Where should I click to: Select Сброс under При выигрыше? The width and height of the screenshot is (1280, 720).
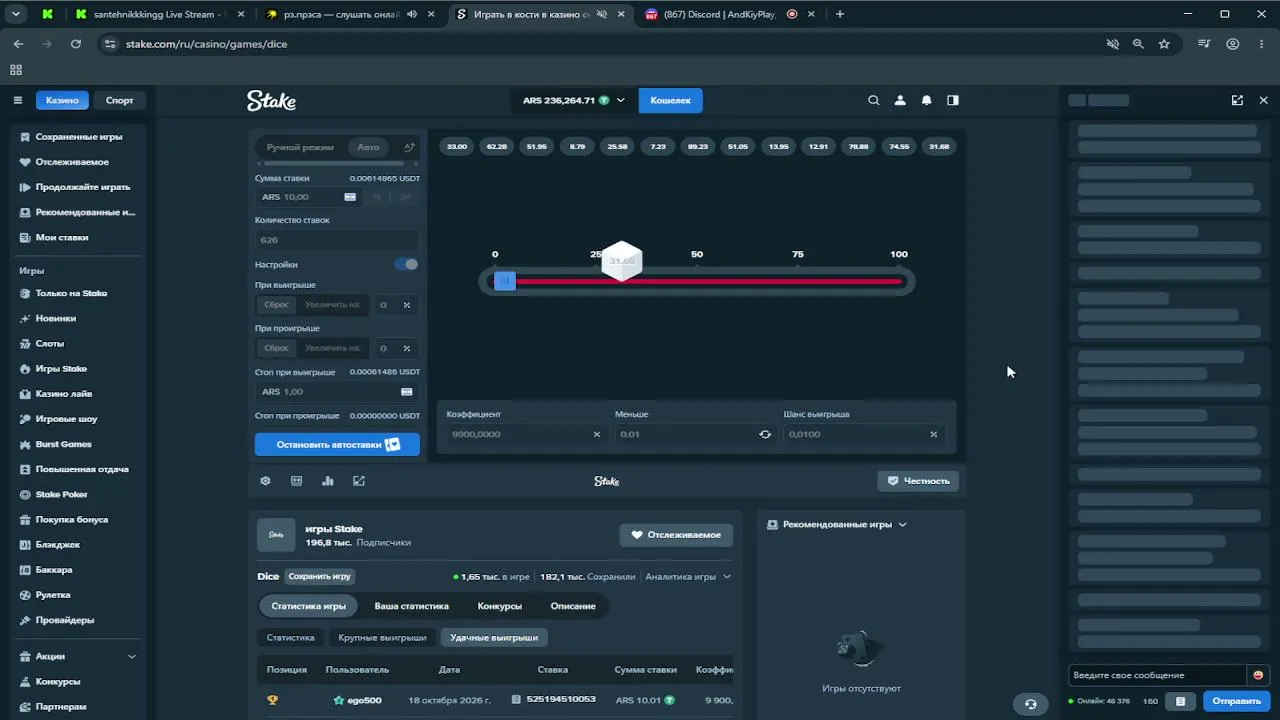click(277, 305)
